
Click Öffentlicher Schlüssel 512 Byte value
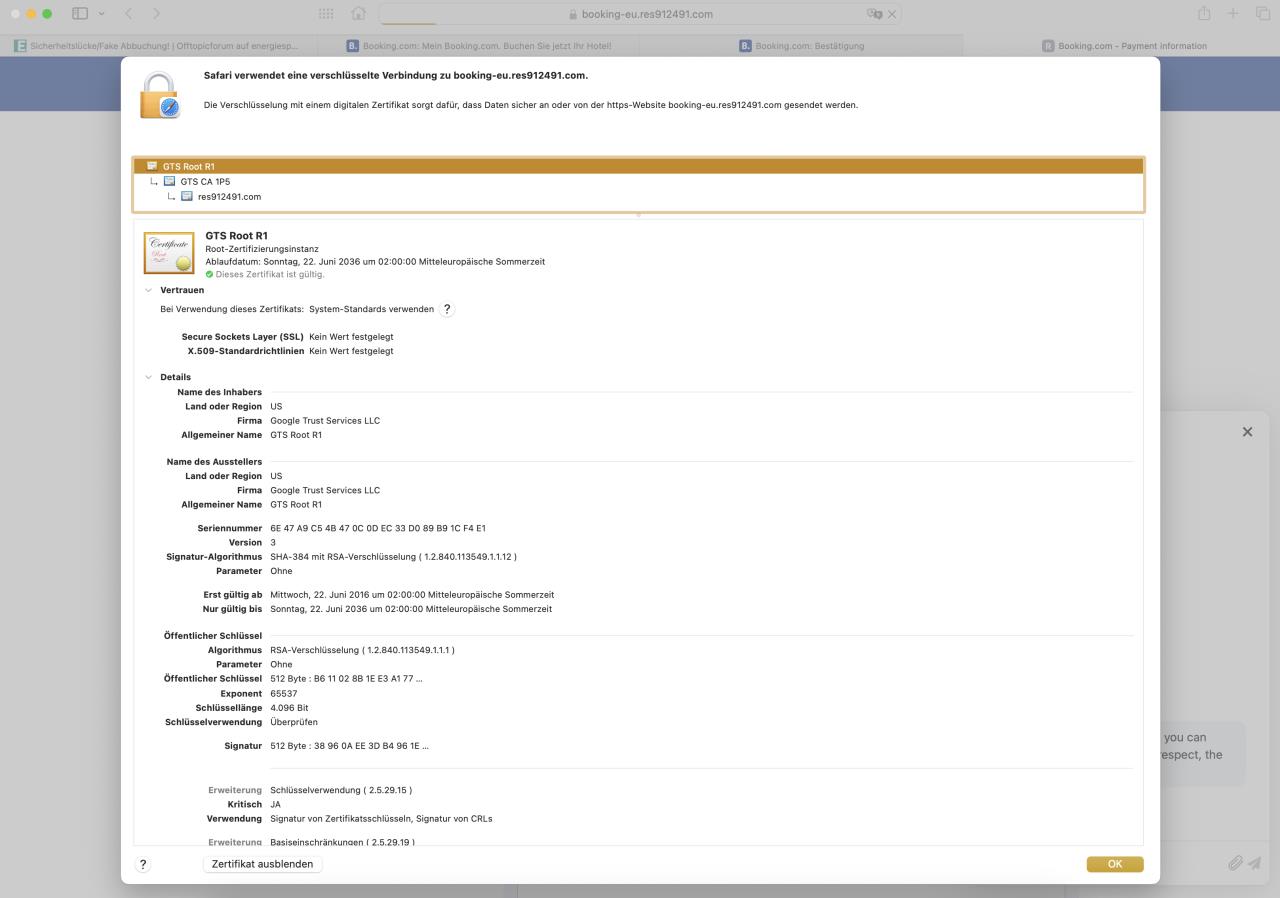346,679
